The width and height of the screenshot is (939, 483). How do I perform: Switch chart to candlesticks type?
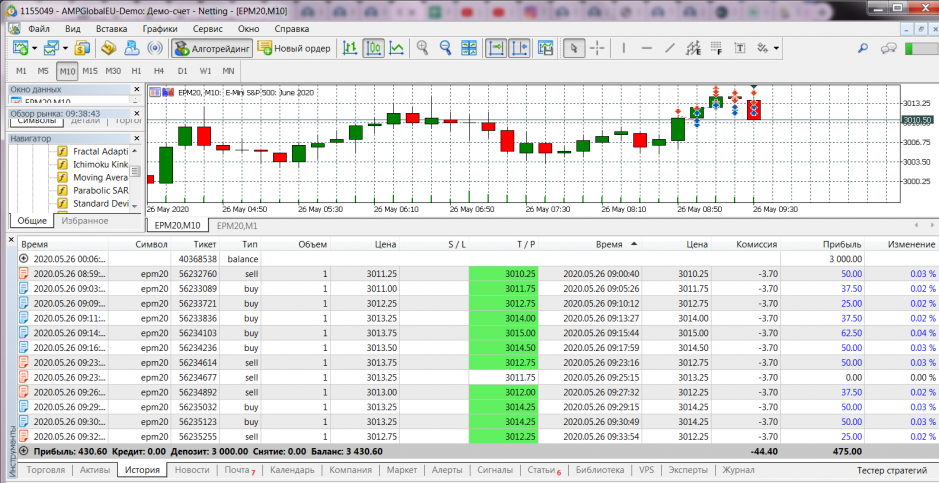click(x=374, y=48)
